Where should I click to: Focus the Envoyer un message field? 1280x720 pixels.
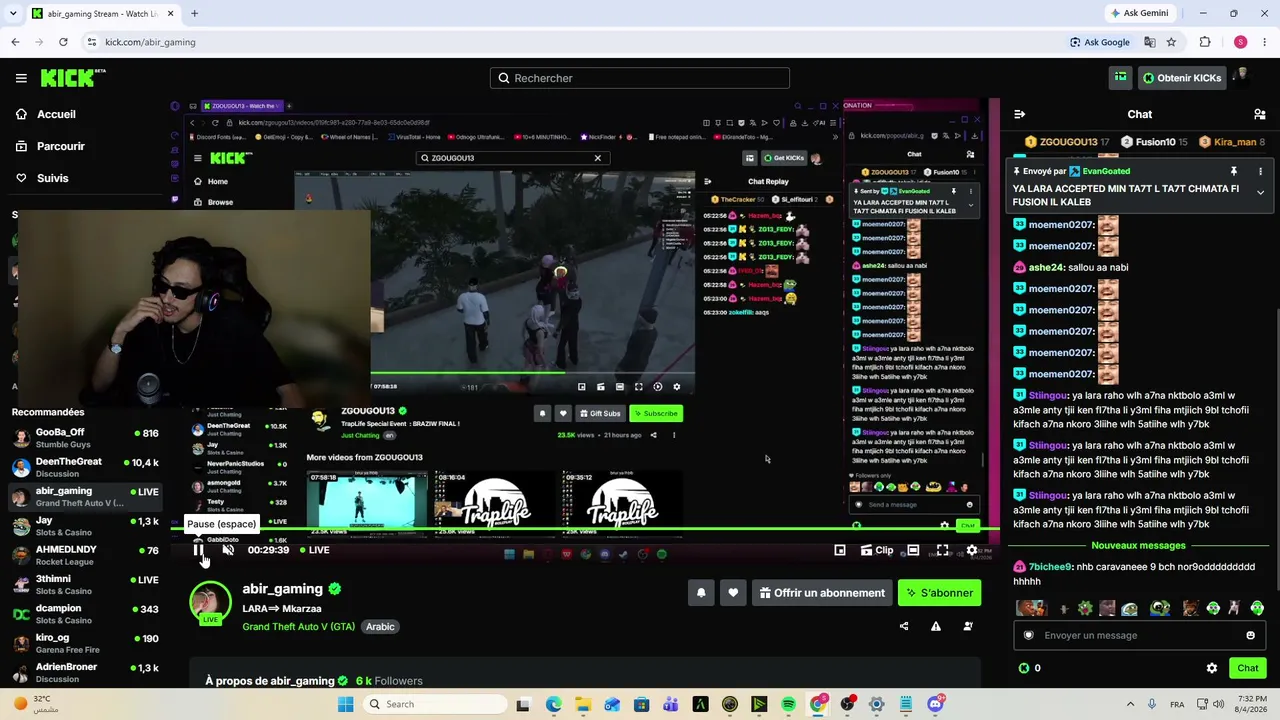click(1138, 635)
